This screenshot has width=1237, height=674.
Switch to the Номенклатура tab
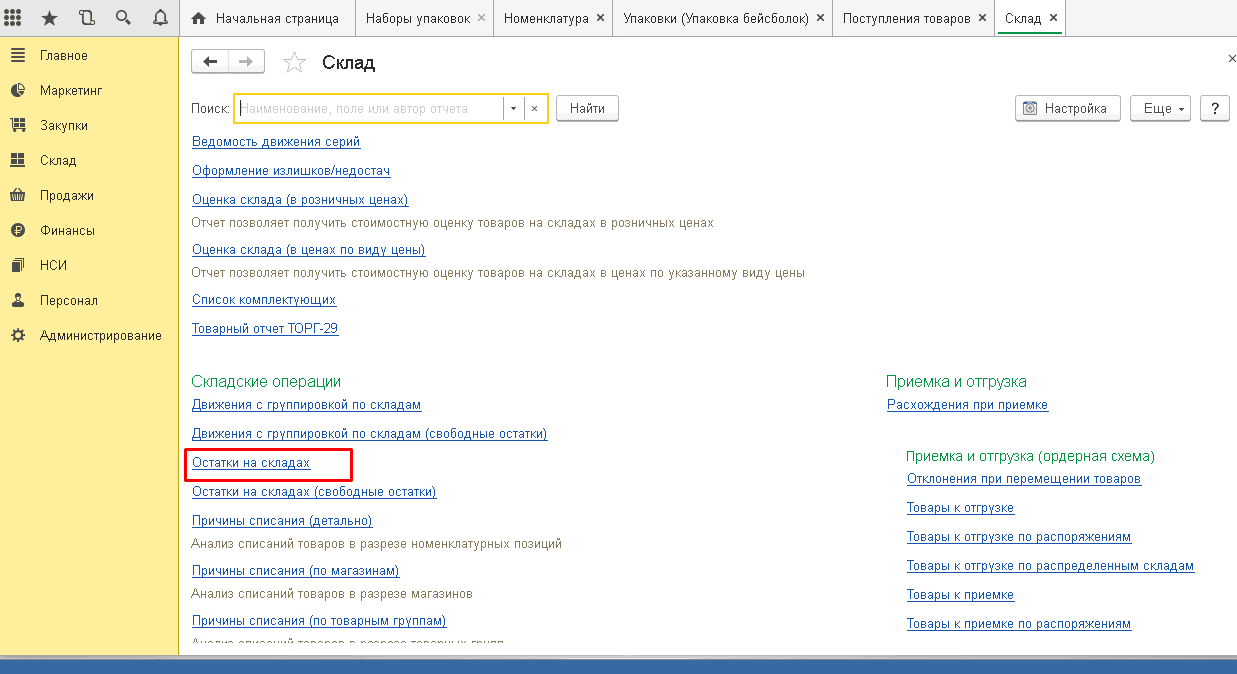[x=545, y=18]
